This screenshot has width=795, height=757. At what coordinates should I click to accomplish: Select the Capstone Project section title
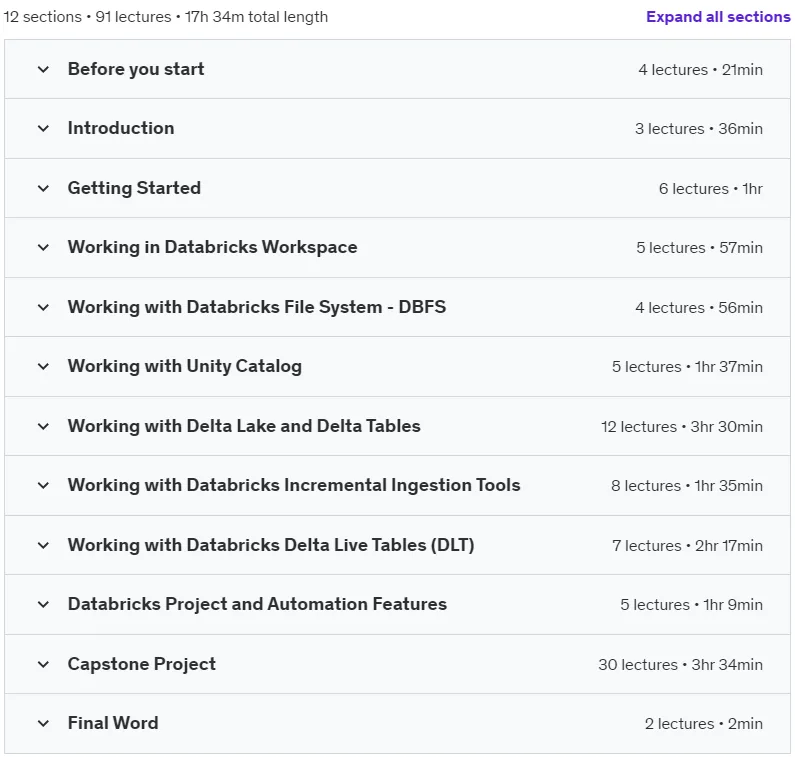pos(142,664)
